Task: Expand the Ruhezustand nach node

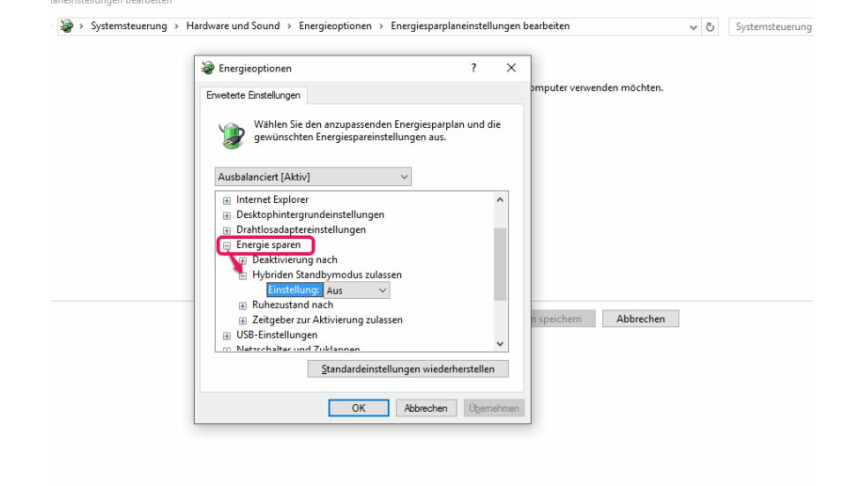Action: tap(242, 305)
